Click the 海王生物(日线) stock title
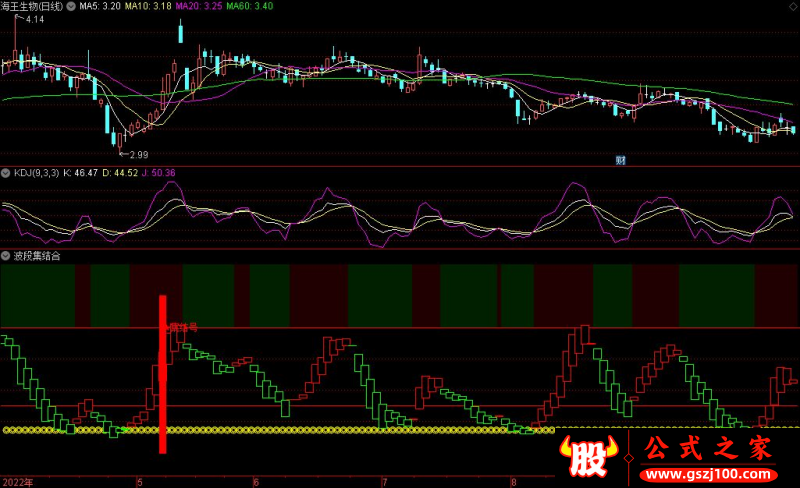Viewport: 800px width, 488px height. [32, 7]
